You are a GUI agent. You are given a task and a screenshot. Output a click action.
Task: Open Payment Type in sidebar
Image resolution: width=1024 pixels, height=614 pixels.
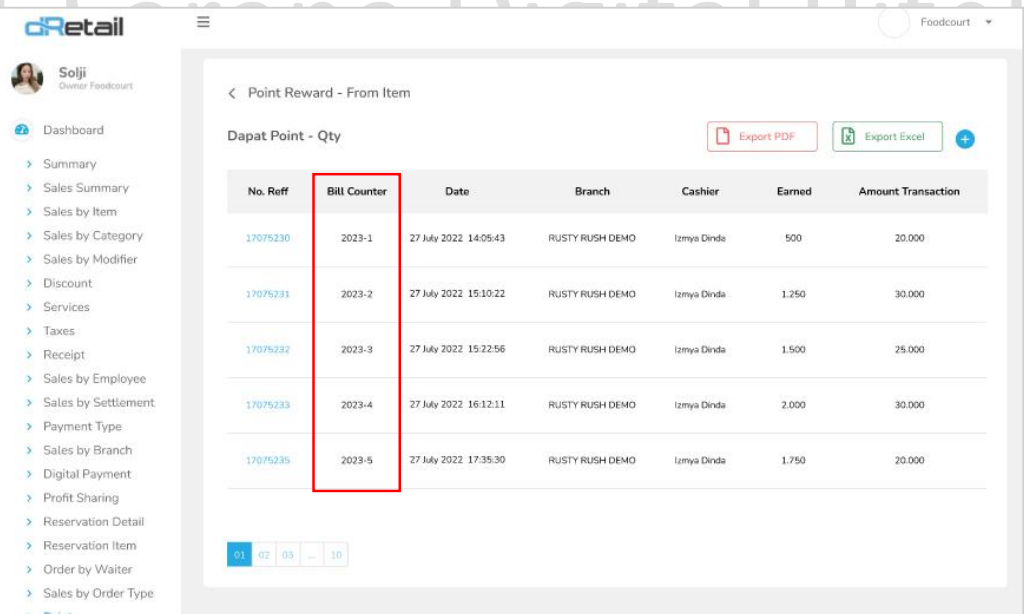tap(81, 426)
